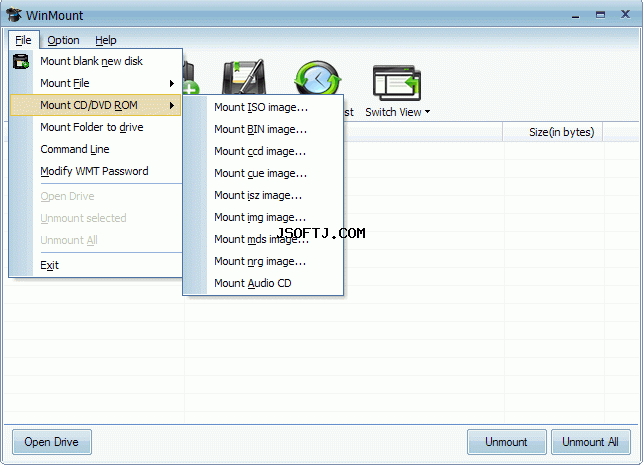643x465 pixels.
Task: Choose Modify WMT Password
Action: [x=95, y=171]
